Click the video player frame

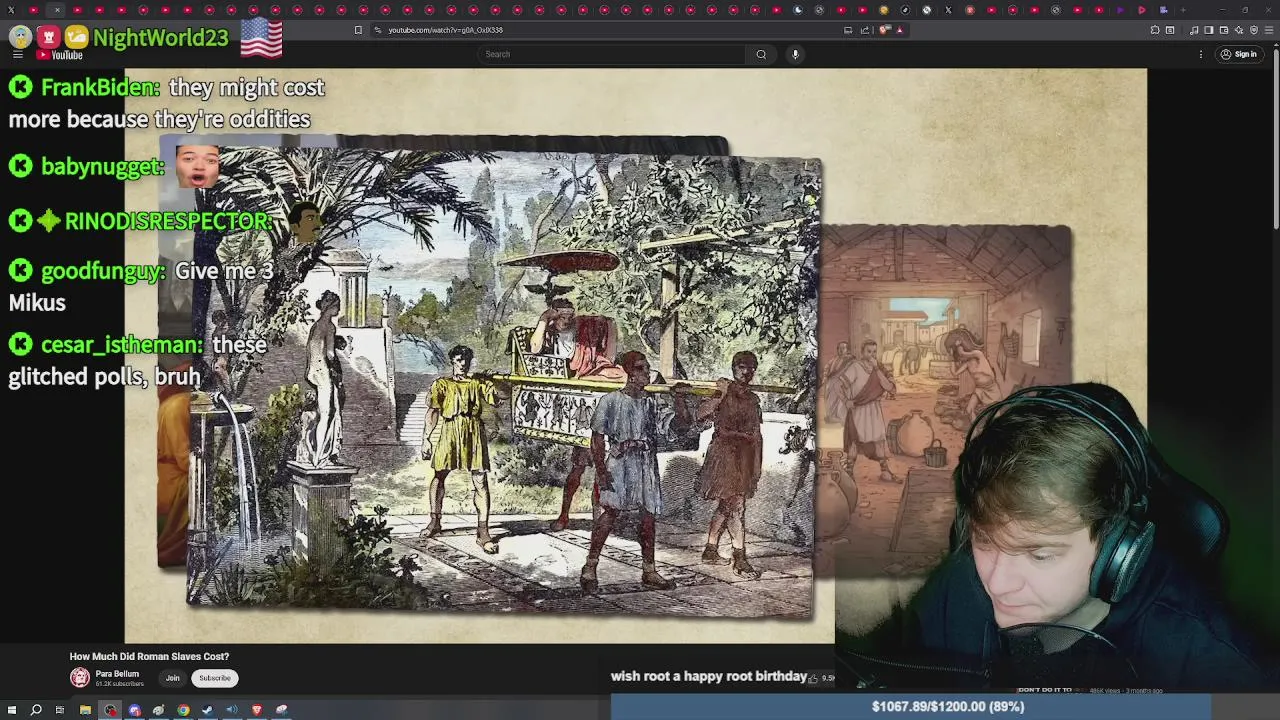(636, 355)
